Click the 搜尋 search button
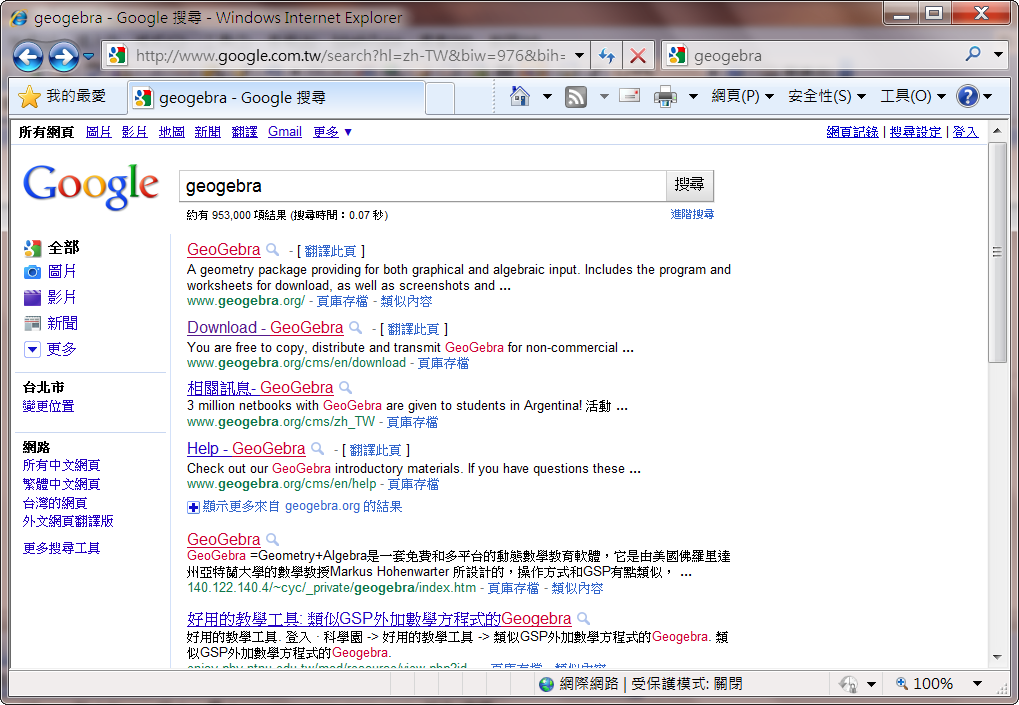1019x705 pixels. [x=690, y=186]
